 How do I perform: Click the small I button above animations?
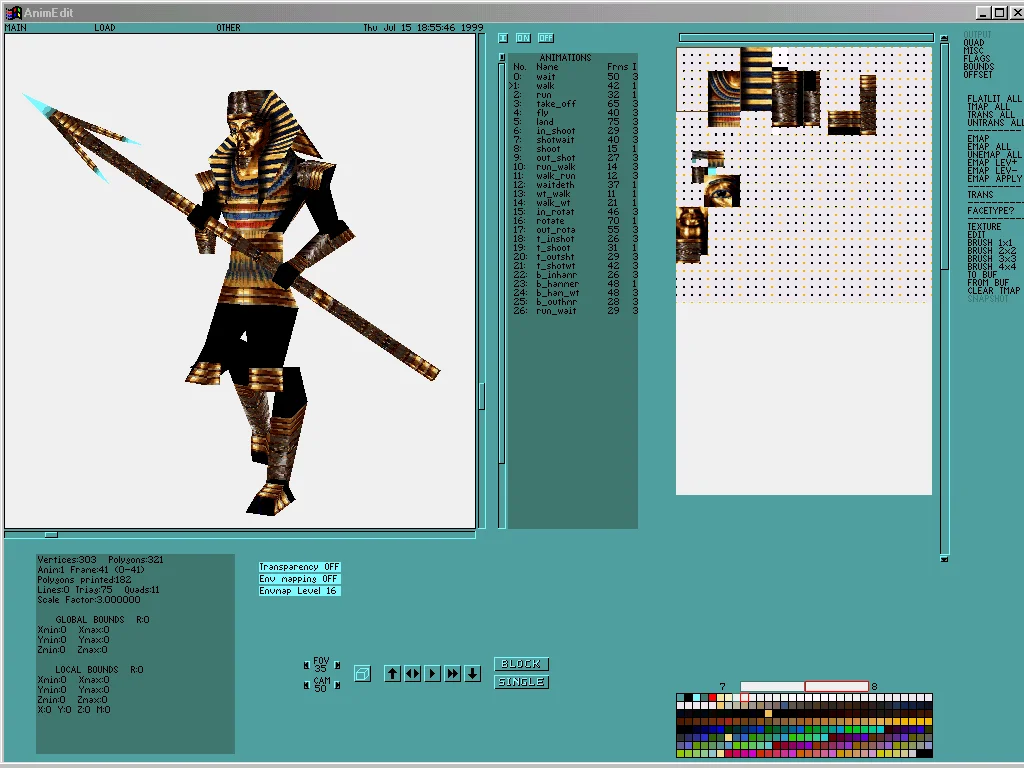click(x=503, y=38)
